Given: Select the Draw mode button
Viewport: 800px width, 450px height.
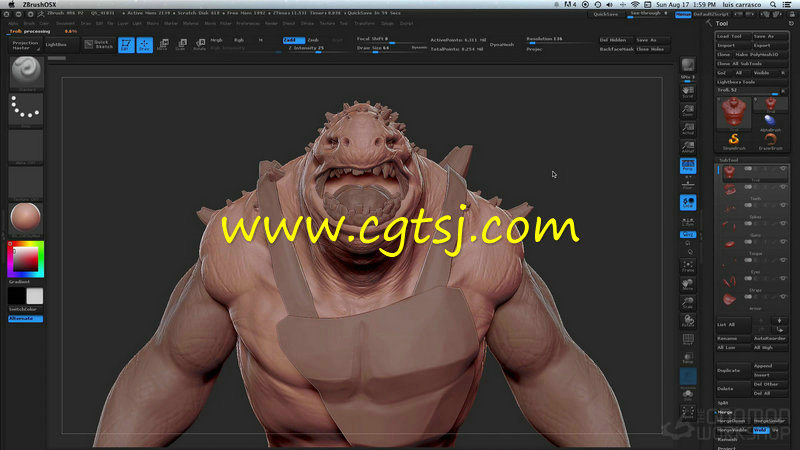Looking at the screenshot, I should pyautogui.click(x=144, y=45).
